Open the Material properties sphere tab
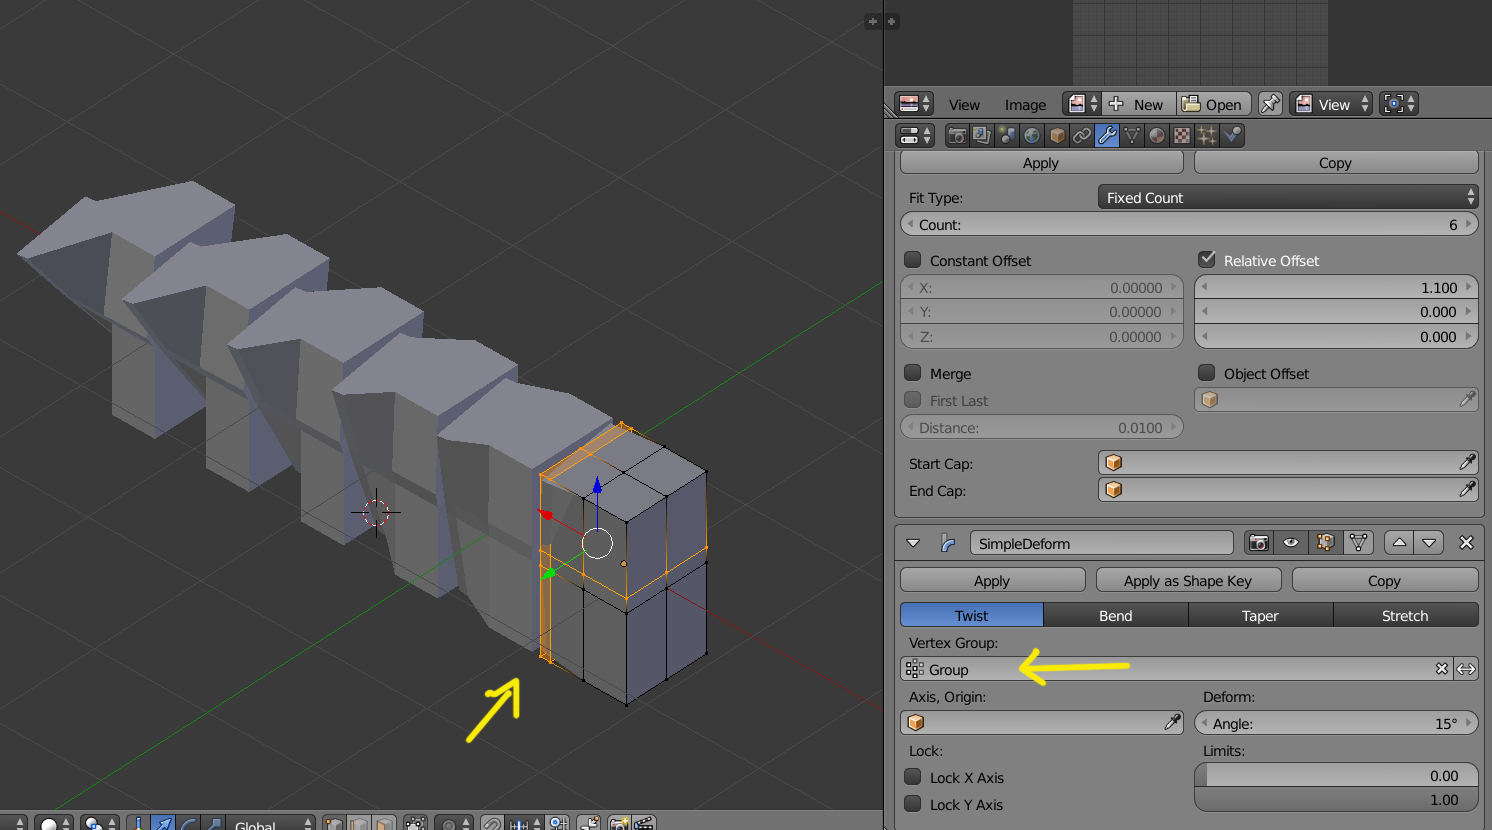 pos(1157,135)
